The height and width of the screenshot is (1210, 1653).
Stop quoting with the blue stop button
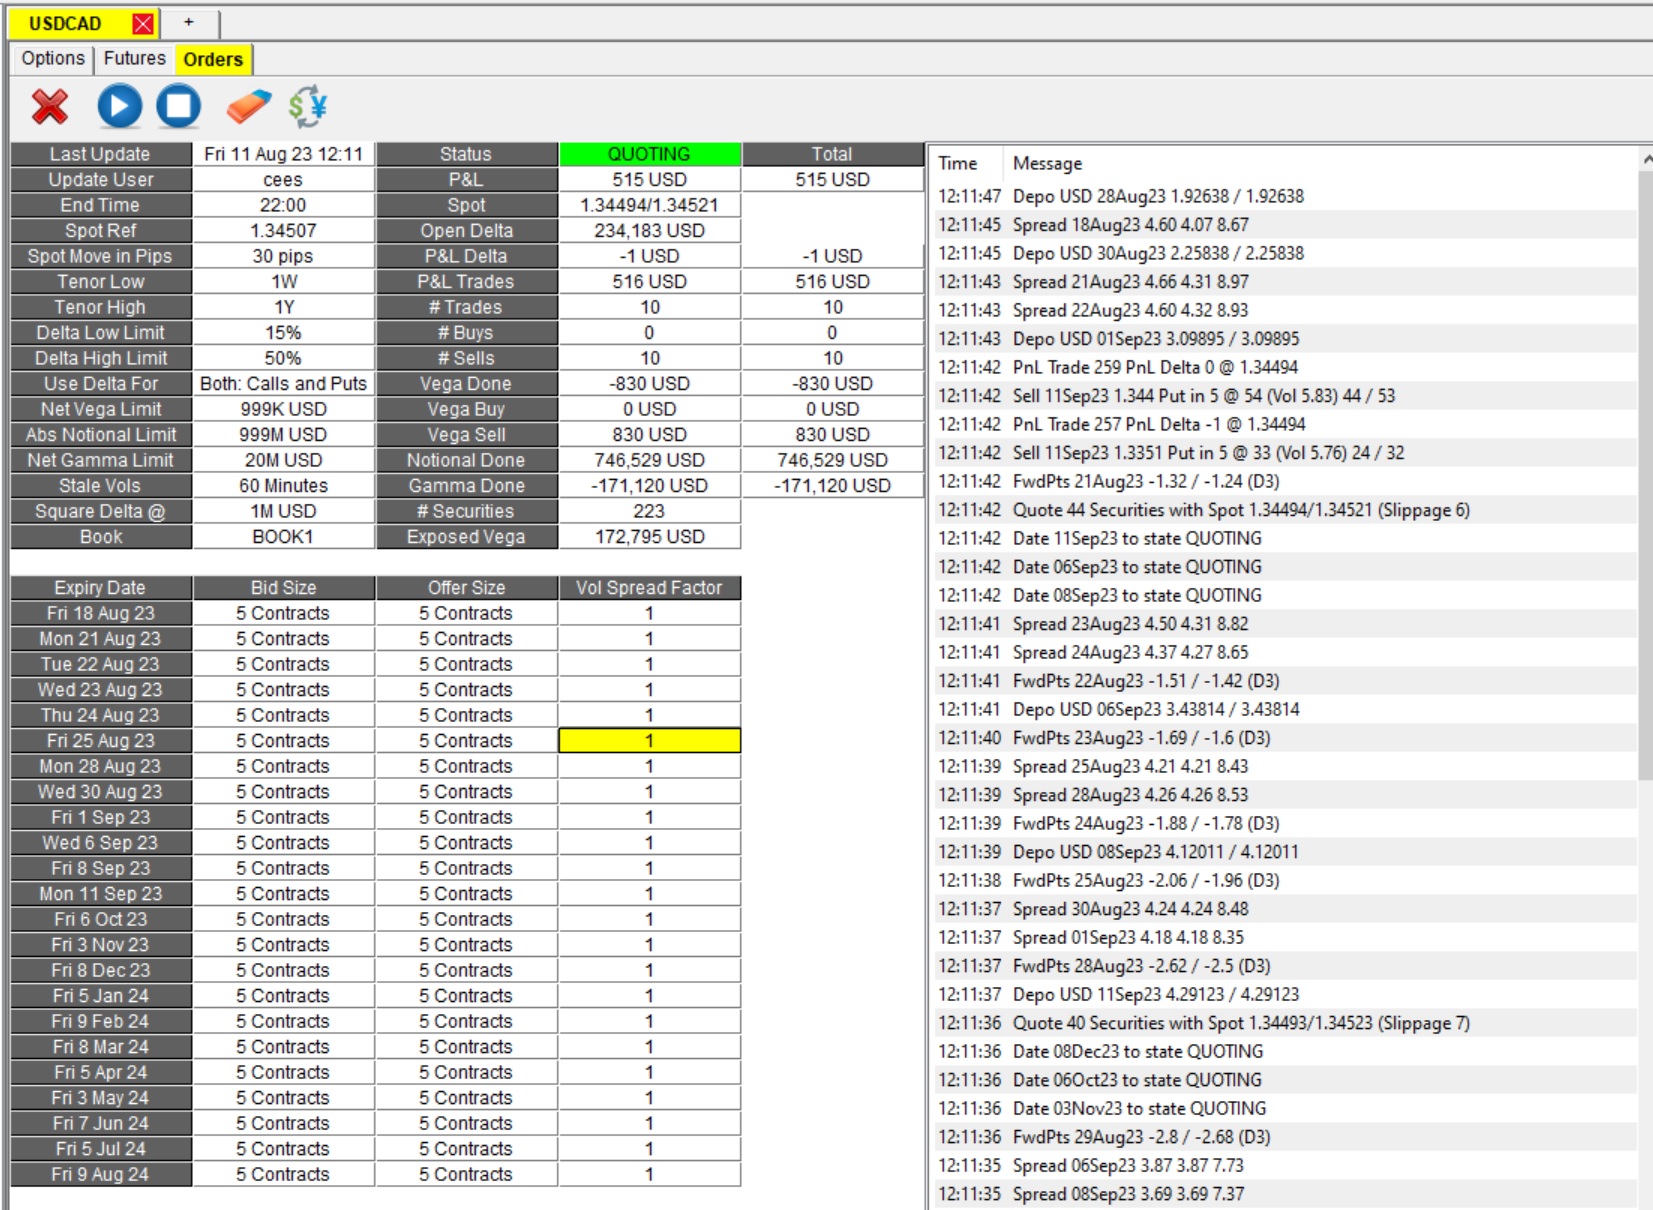point(179,106)
